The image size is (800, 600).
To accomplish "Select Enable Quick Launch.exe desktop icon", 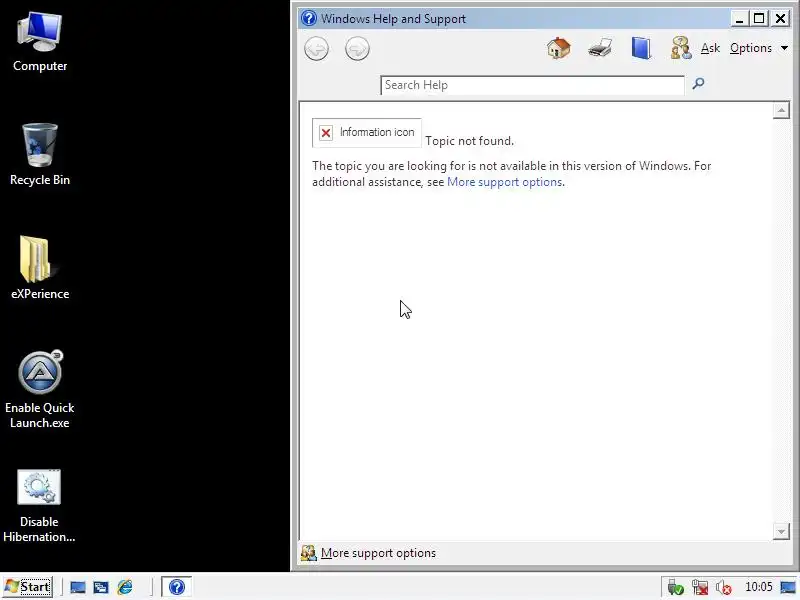I will pyautogui.click(x=40, y=389).
